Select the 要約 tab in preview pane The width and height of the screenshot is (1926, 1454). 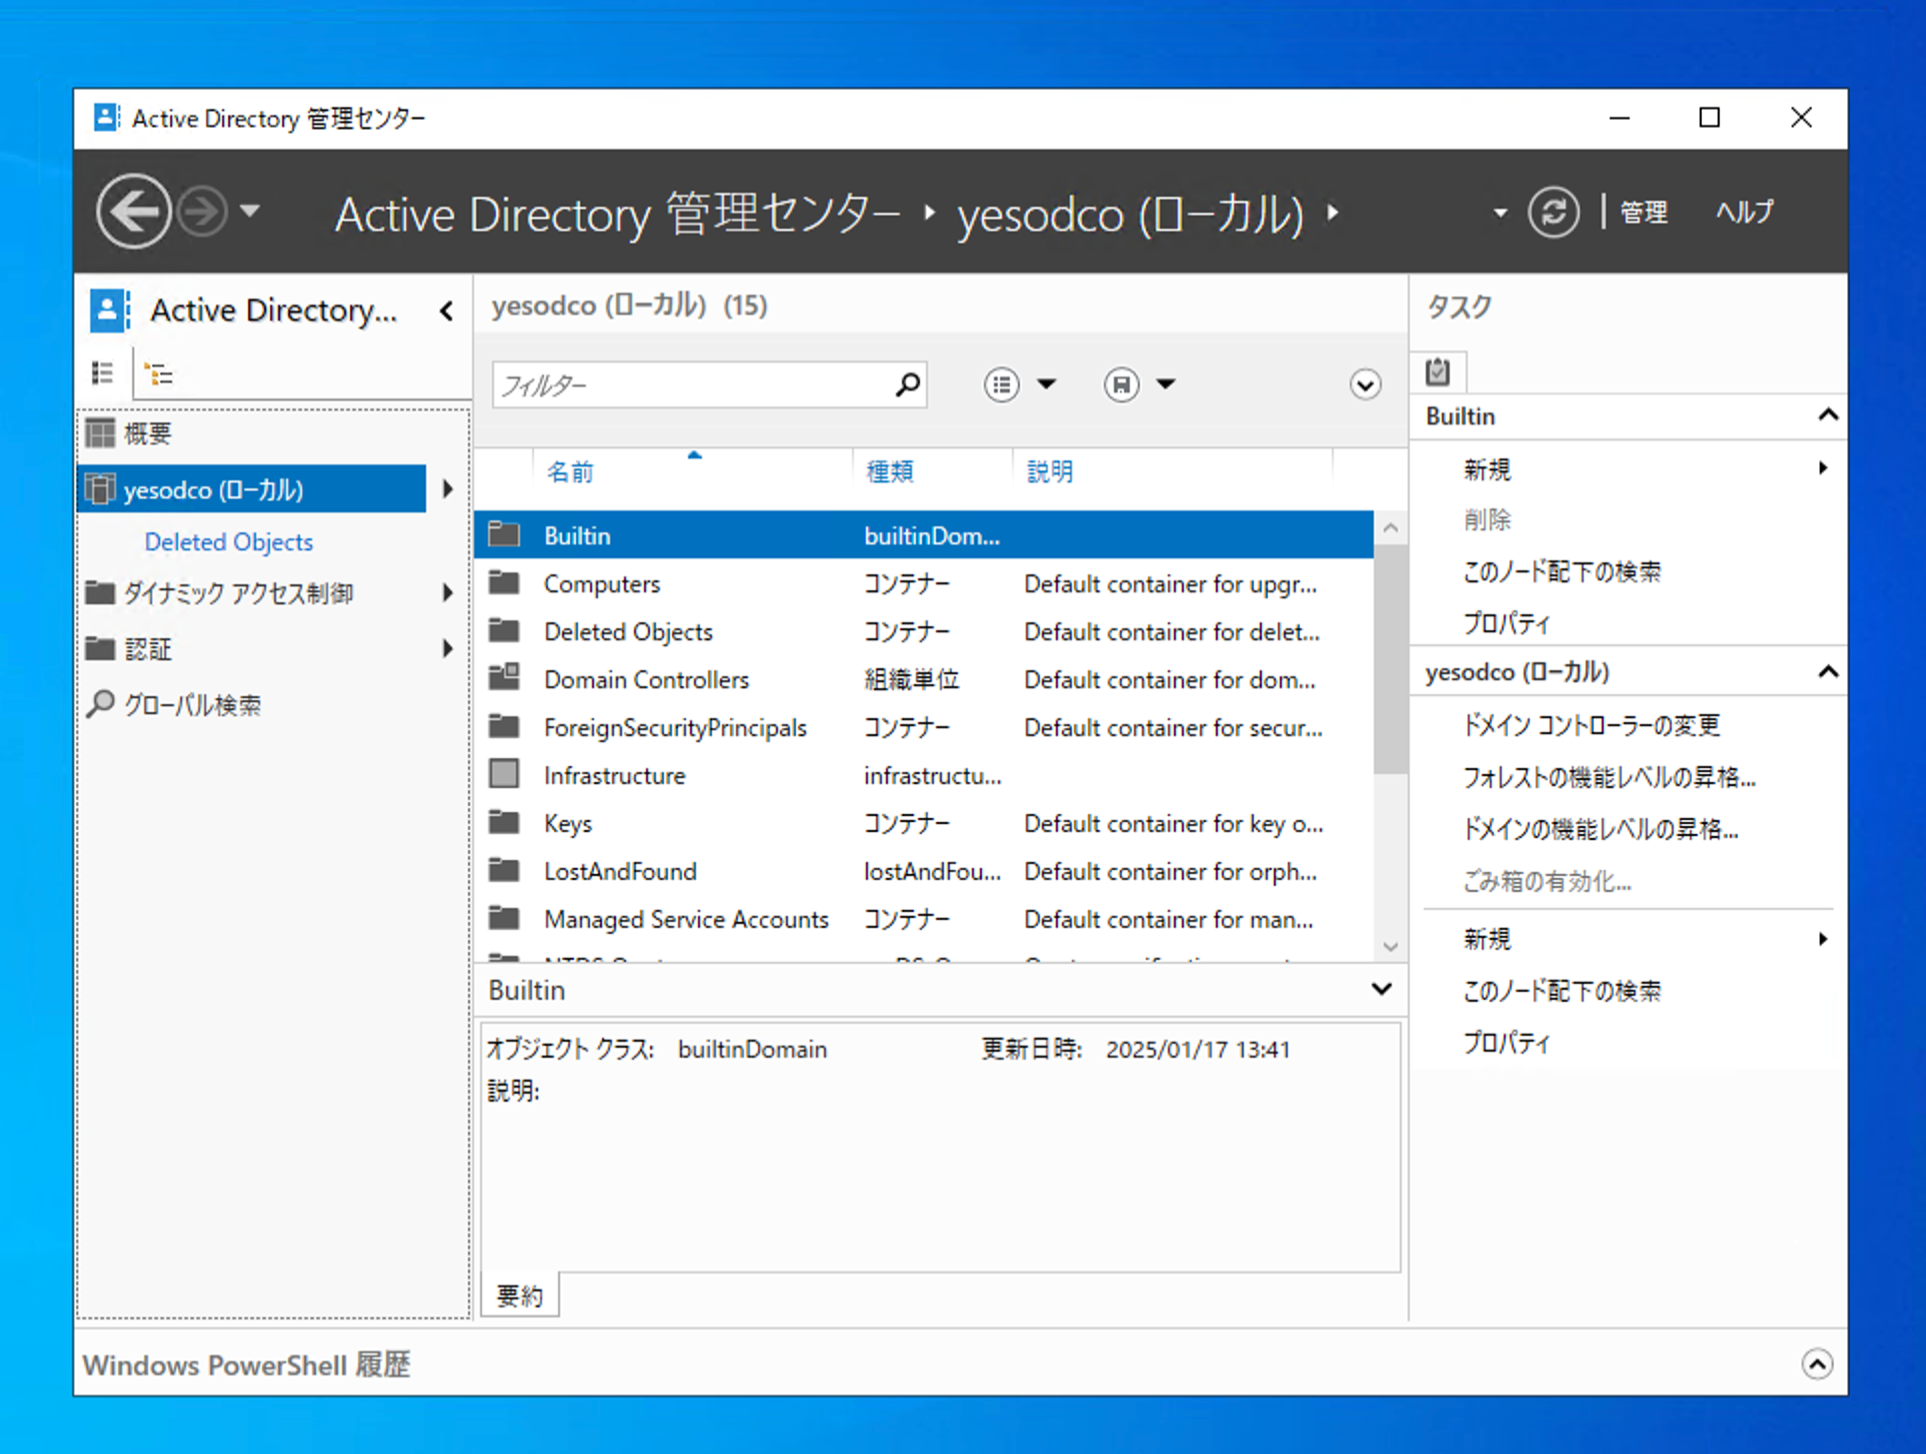coord(520,1296)
